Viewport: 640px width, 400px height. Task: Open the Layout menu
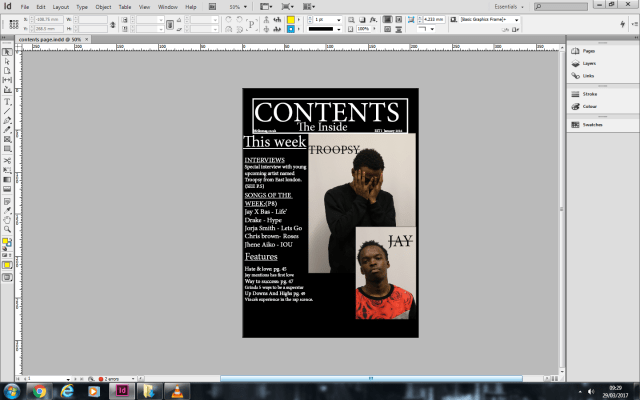point(60,7)
